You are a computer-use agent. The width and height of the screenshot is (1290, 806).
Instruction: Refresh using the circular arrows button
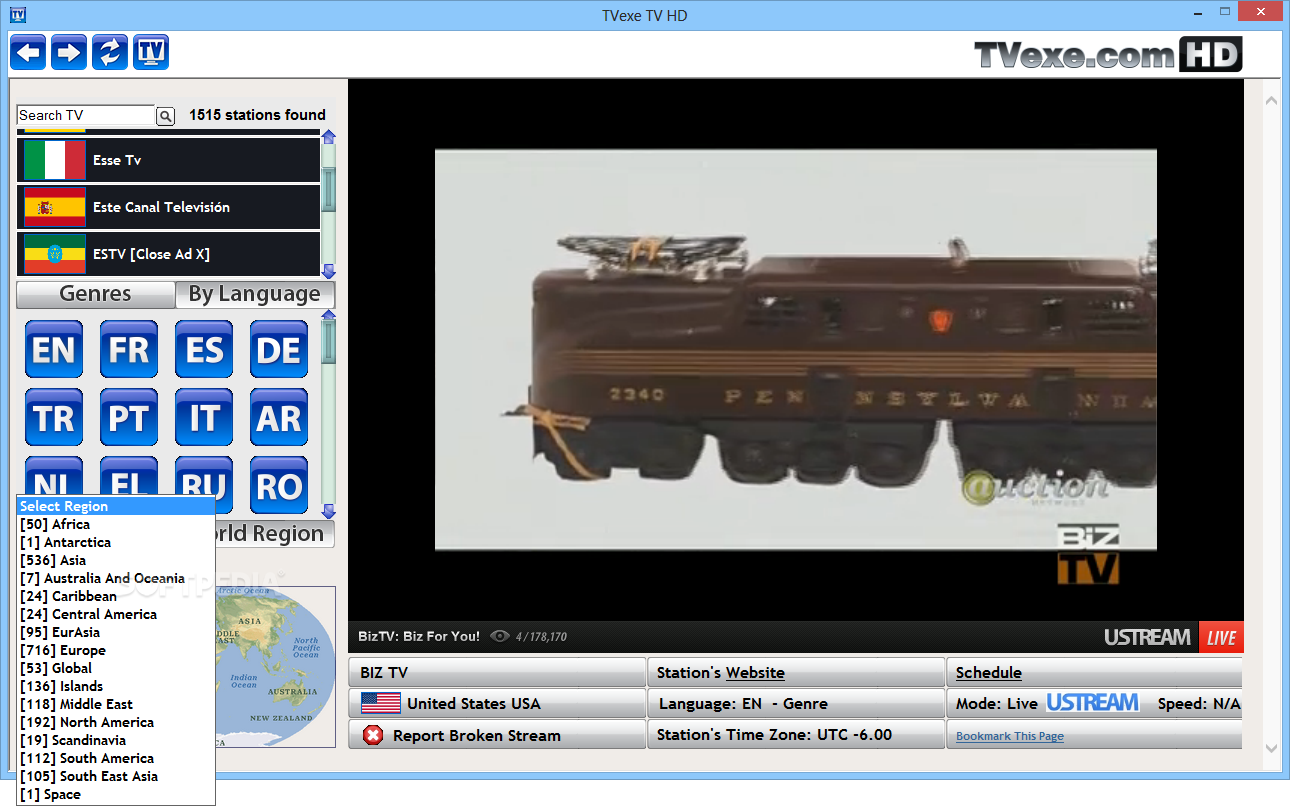[x=110, y=52]
